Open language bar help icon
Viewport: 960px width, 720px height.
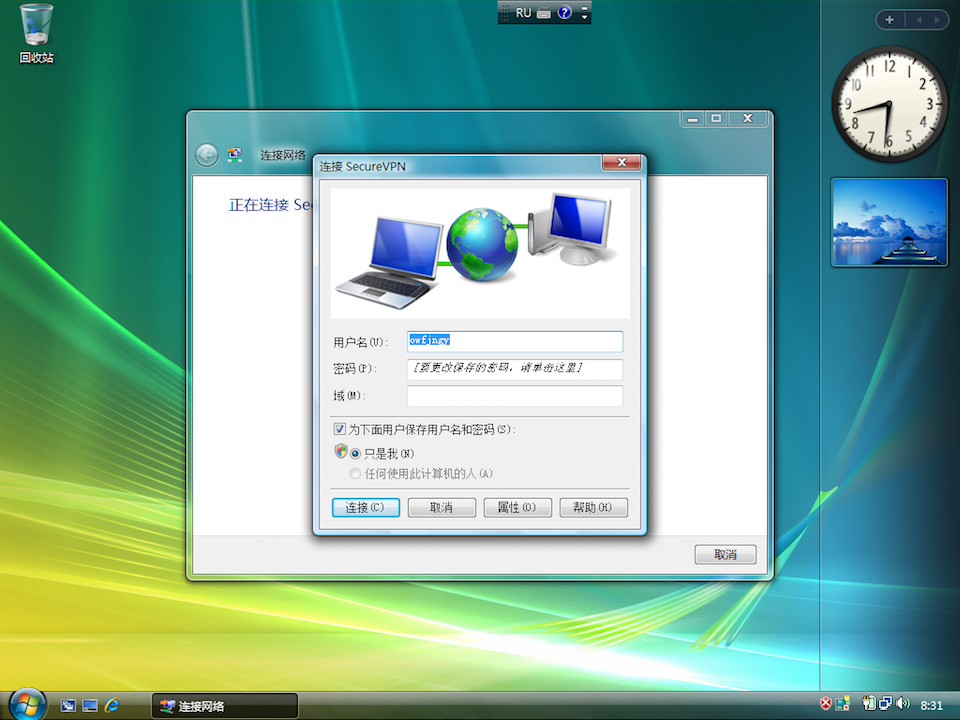564,12
